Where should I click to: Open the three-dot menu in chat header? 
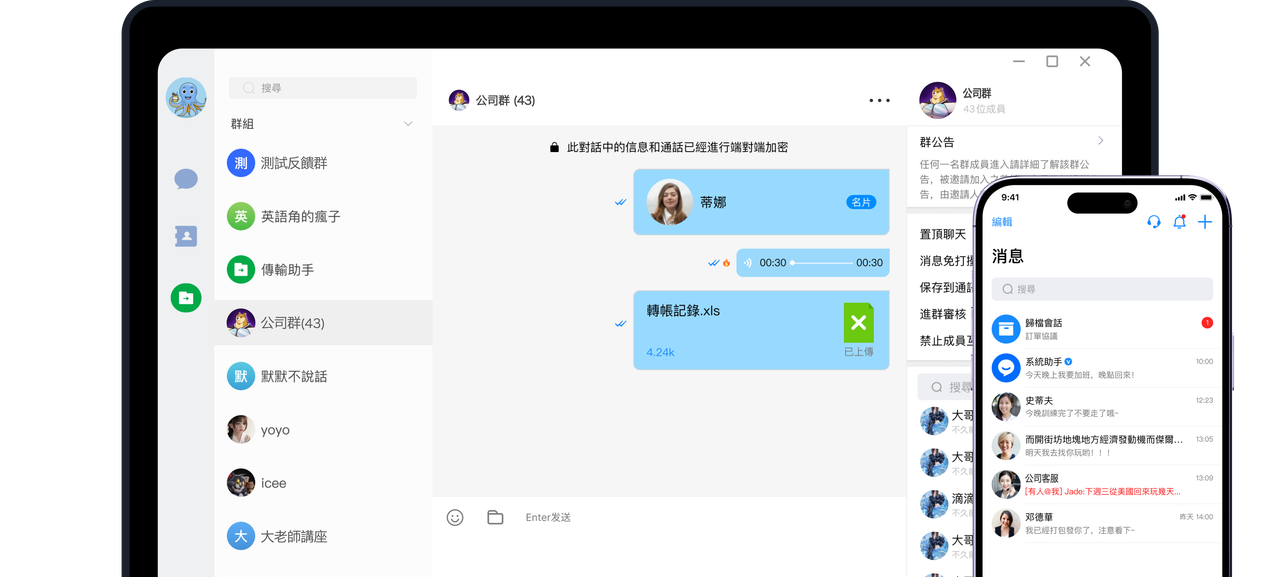coord(879,100)
